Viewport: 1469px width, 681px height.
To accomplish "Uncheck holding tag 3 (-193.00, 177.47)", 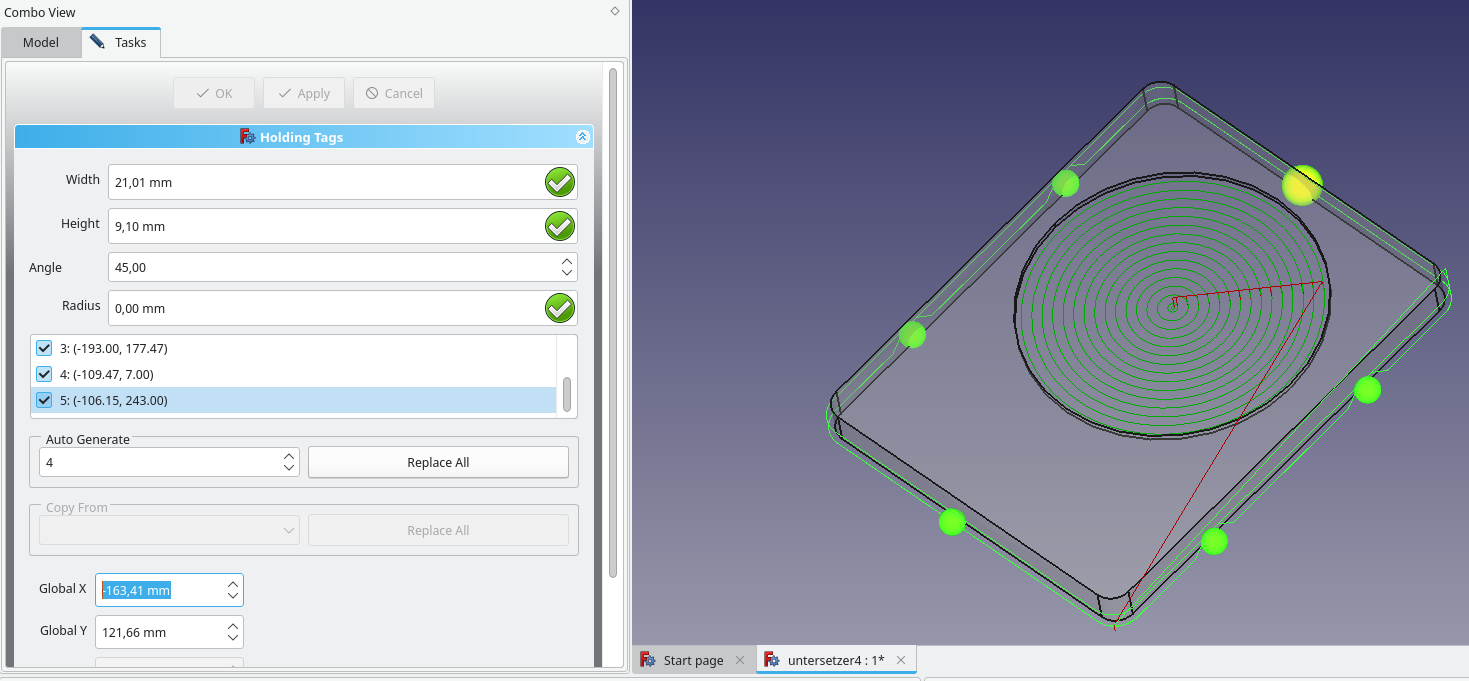I will click(x=44, y=349).
